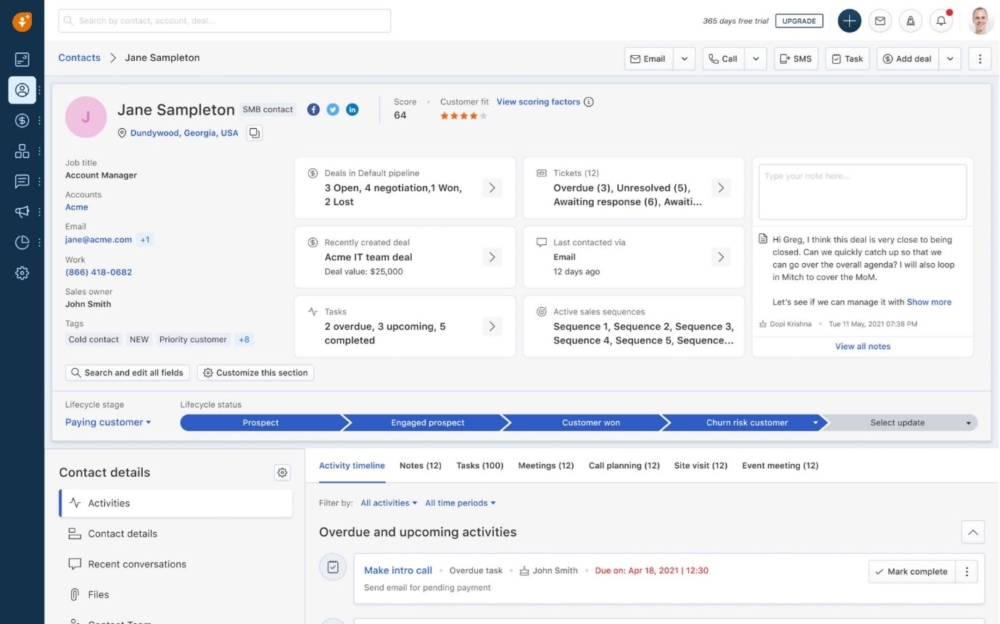1000x624 pixels.
Task: Tick the Make intro call task checkbox icon
Action: click(x=333, y=567)
